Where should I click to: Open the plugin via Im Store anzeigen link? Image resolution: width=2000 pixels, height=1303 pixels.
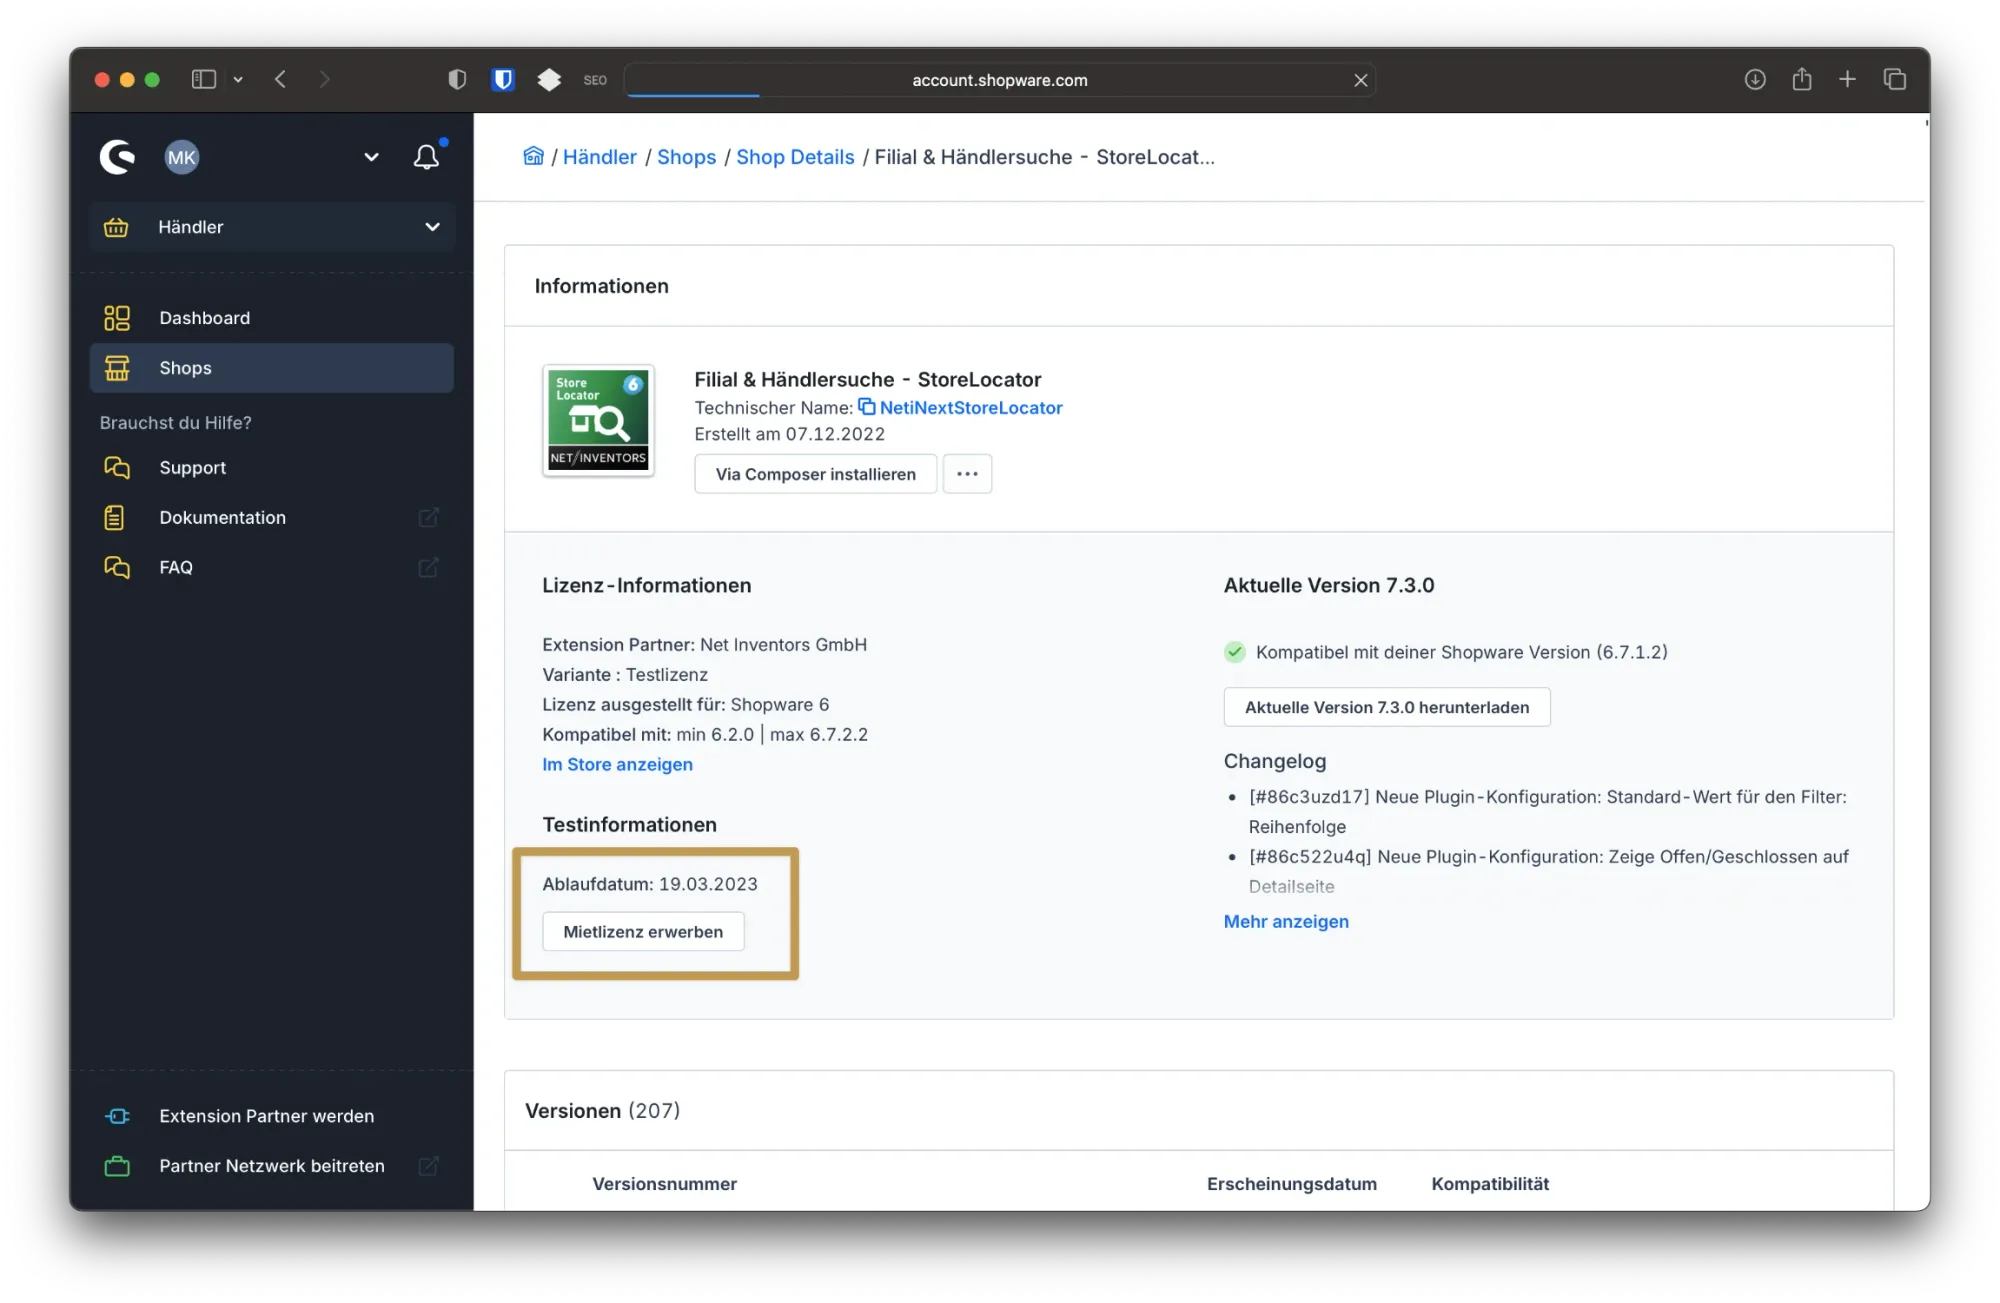(617, 764)
